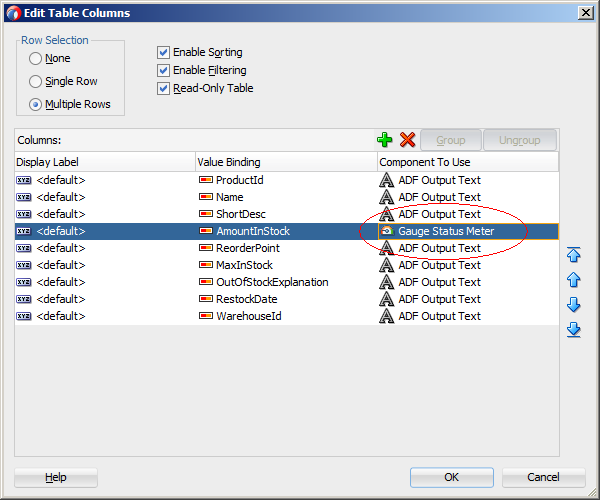Click the output text A icon in ProductId row
Viewport: 600px width, 500px height.
pyautogui.click(x=386, y=180)
